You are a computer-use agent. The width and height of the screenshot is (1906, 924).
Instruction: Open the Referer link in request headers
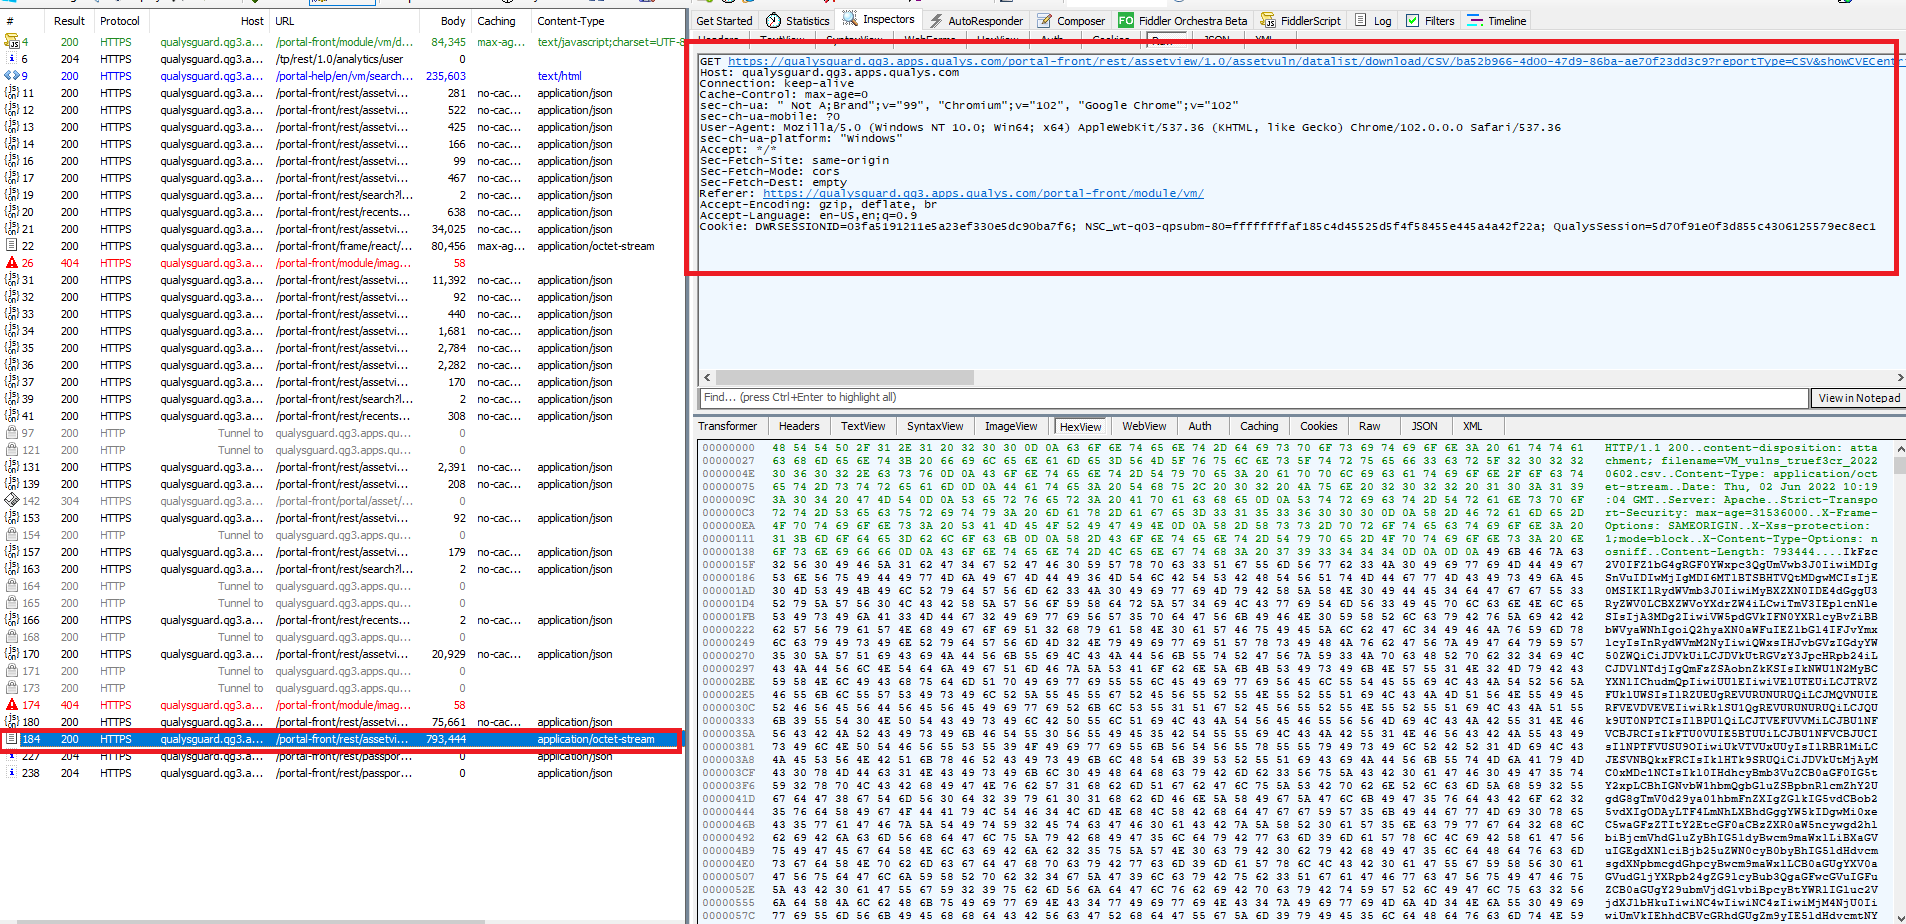[x=983, y=194]
